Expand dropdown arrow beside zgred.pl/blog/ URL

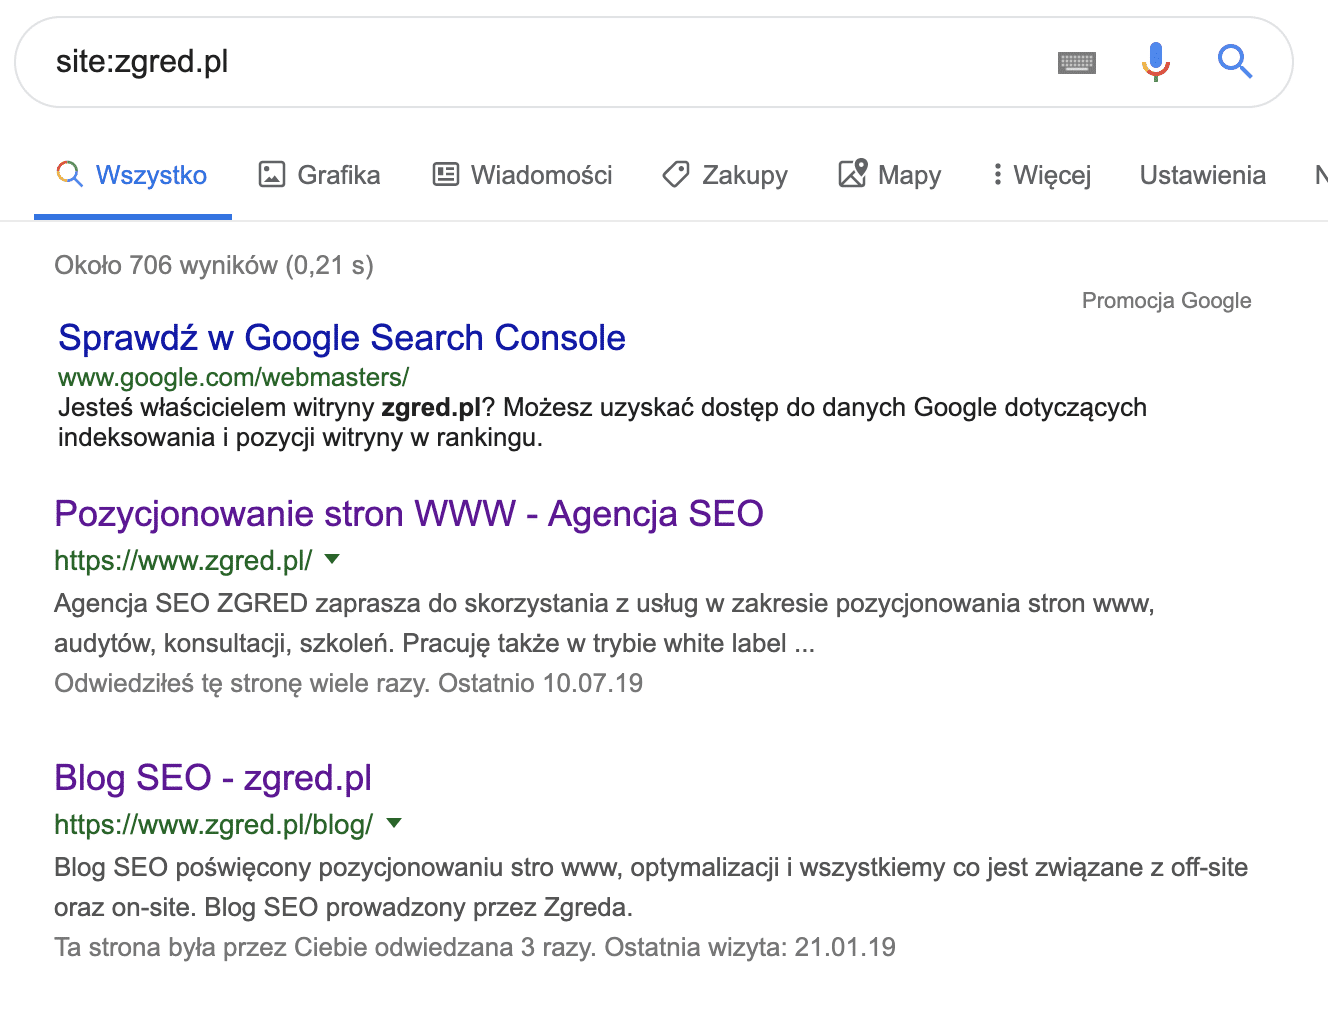click(x=394, y=823)
